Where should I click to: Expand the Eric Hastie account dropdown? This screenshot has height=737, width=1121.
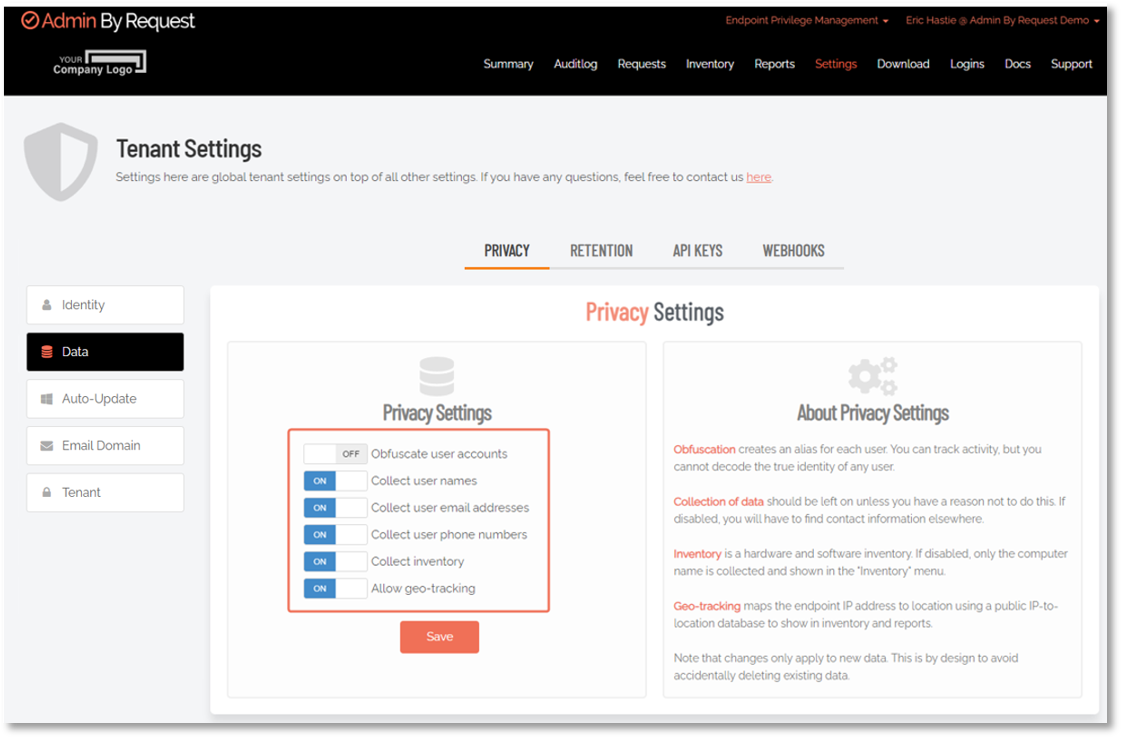1002,20
